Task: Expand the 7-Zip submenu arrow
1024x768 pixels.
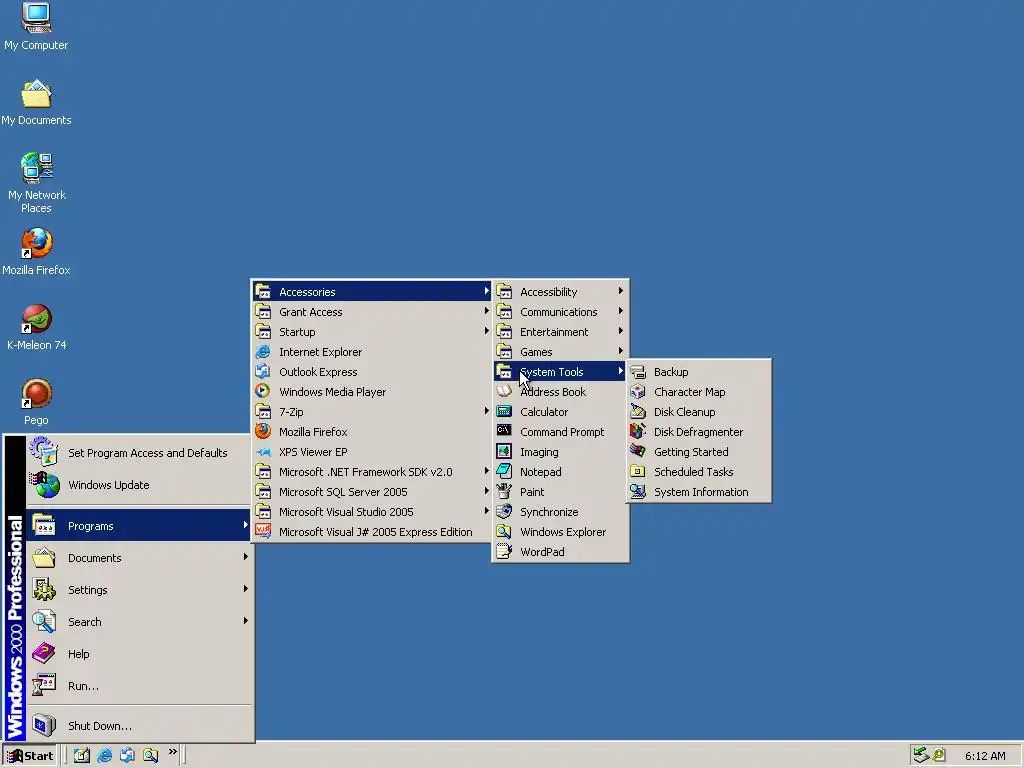Action: pyautogui.click(x=487, y=411)
